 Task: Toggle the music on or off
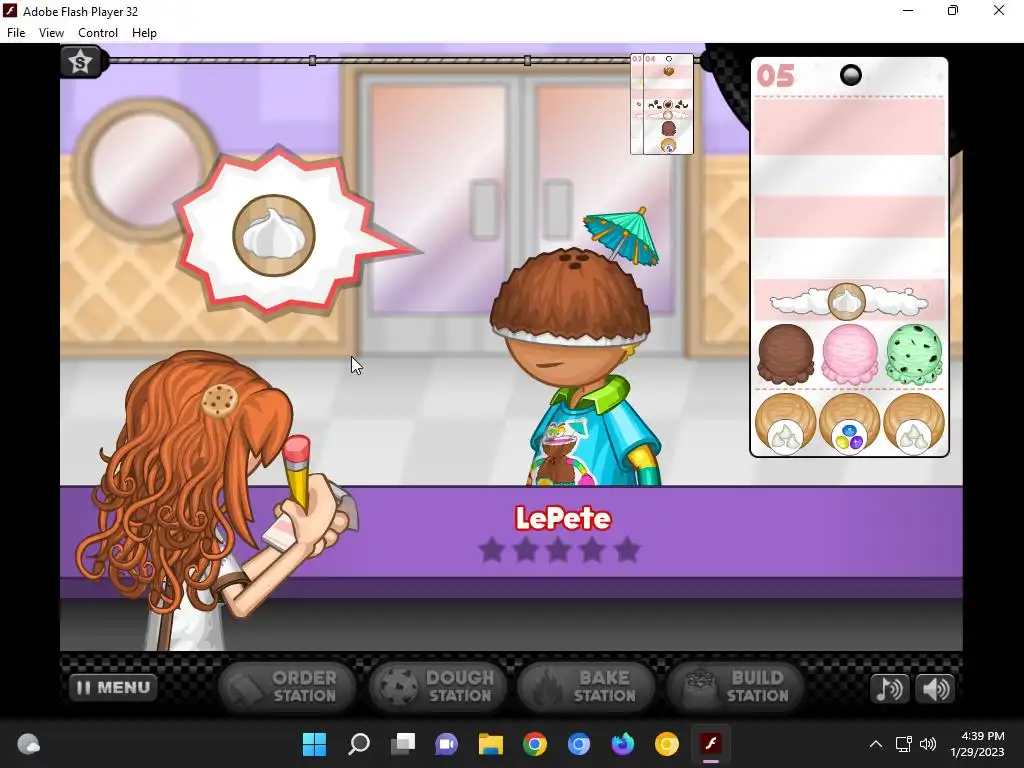[889, 689]
